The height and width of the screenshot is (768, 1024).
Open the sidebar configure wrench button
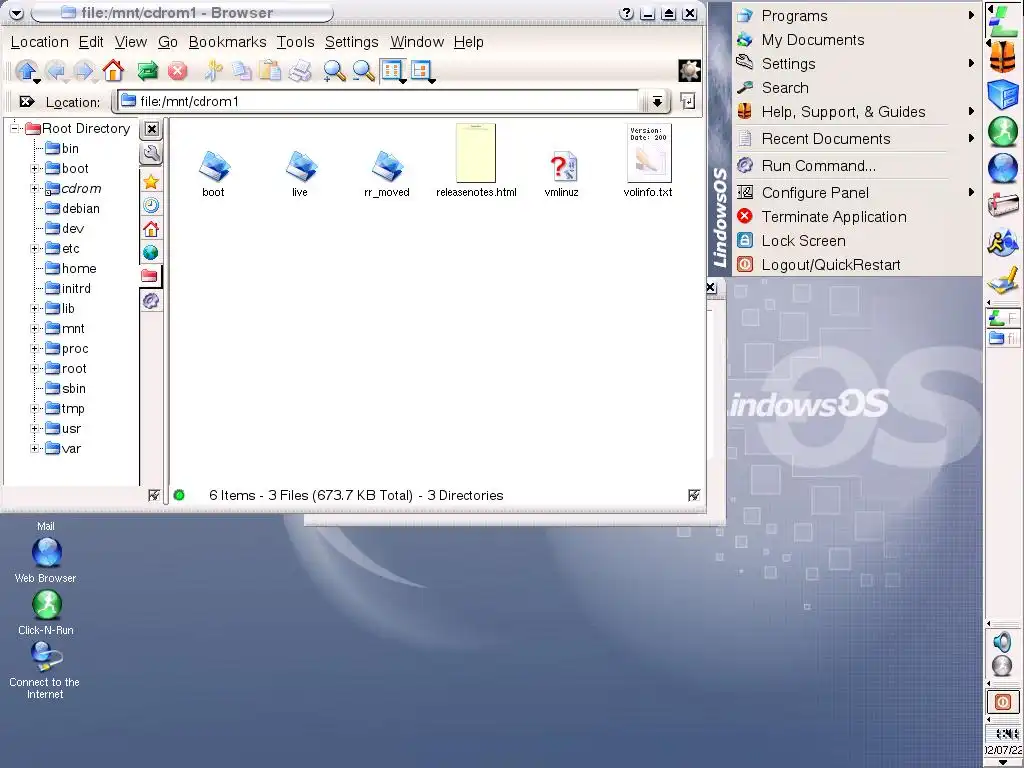pyautogui.click(x=151, y=154)
